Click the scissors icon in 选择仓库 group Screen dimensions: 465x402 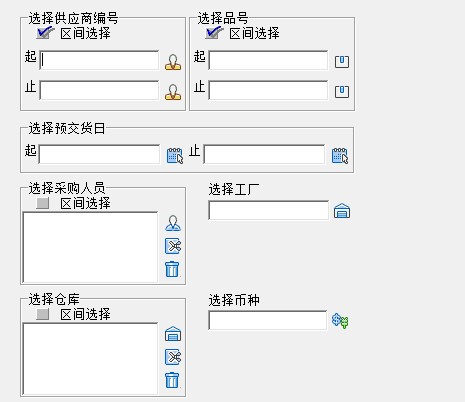pos(173,357)
